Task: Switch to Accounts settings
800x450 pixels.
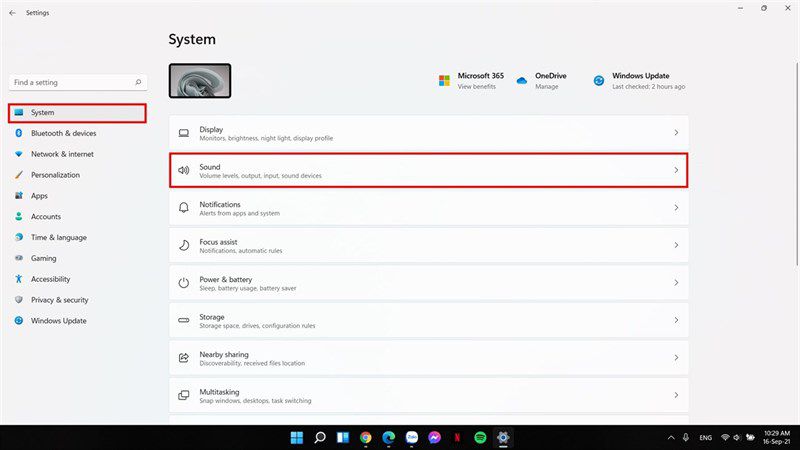Action: (77, 217)
